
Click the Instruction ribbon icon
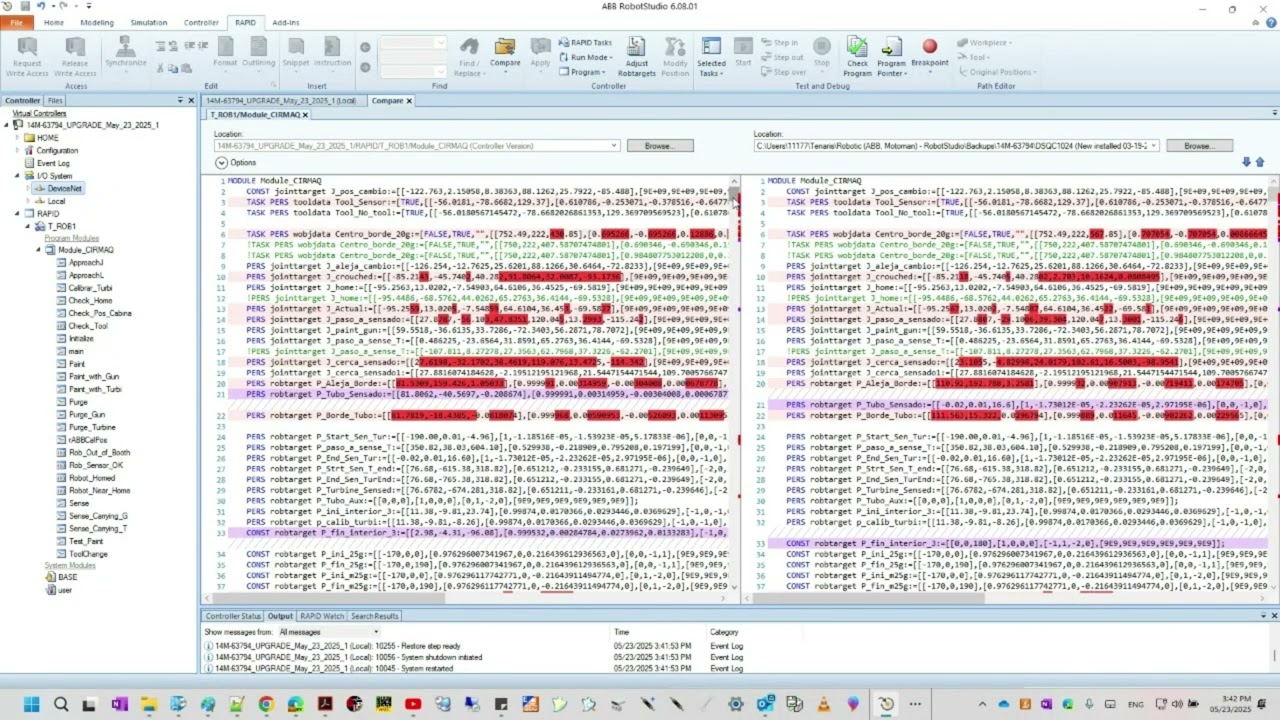click(332, 46)
